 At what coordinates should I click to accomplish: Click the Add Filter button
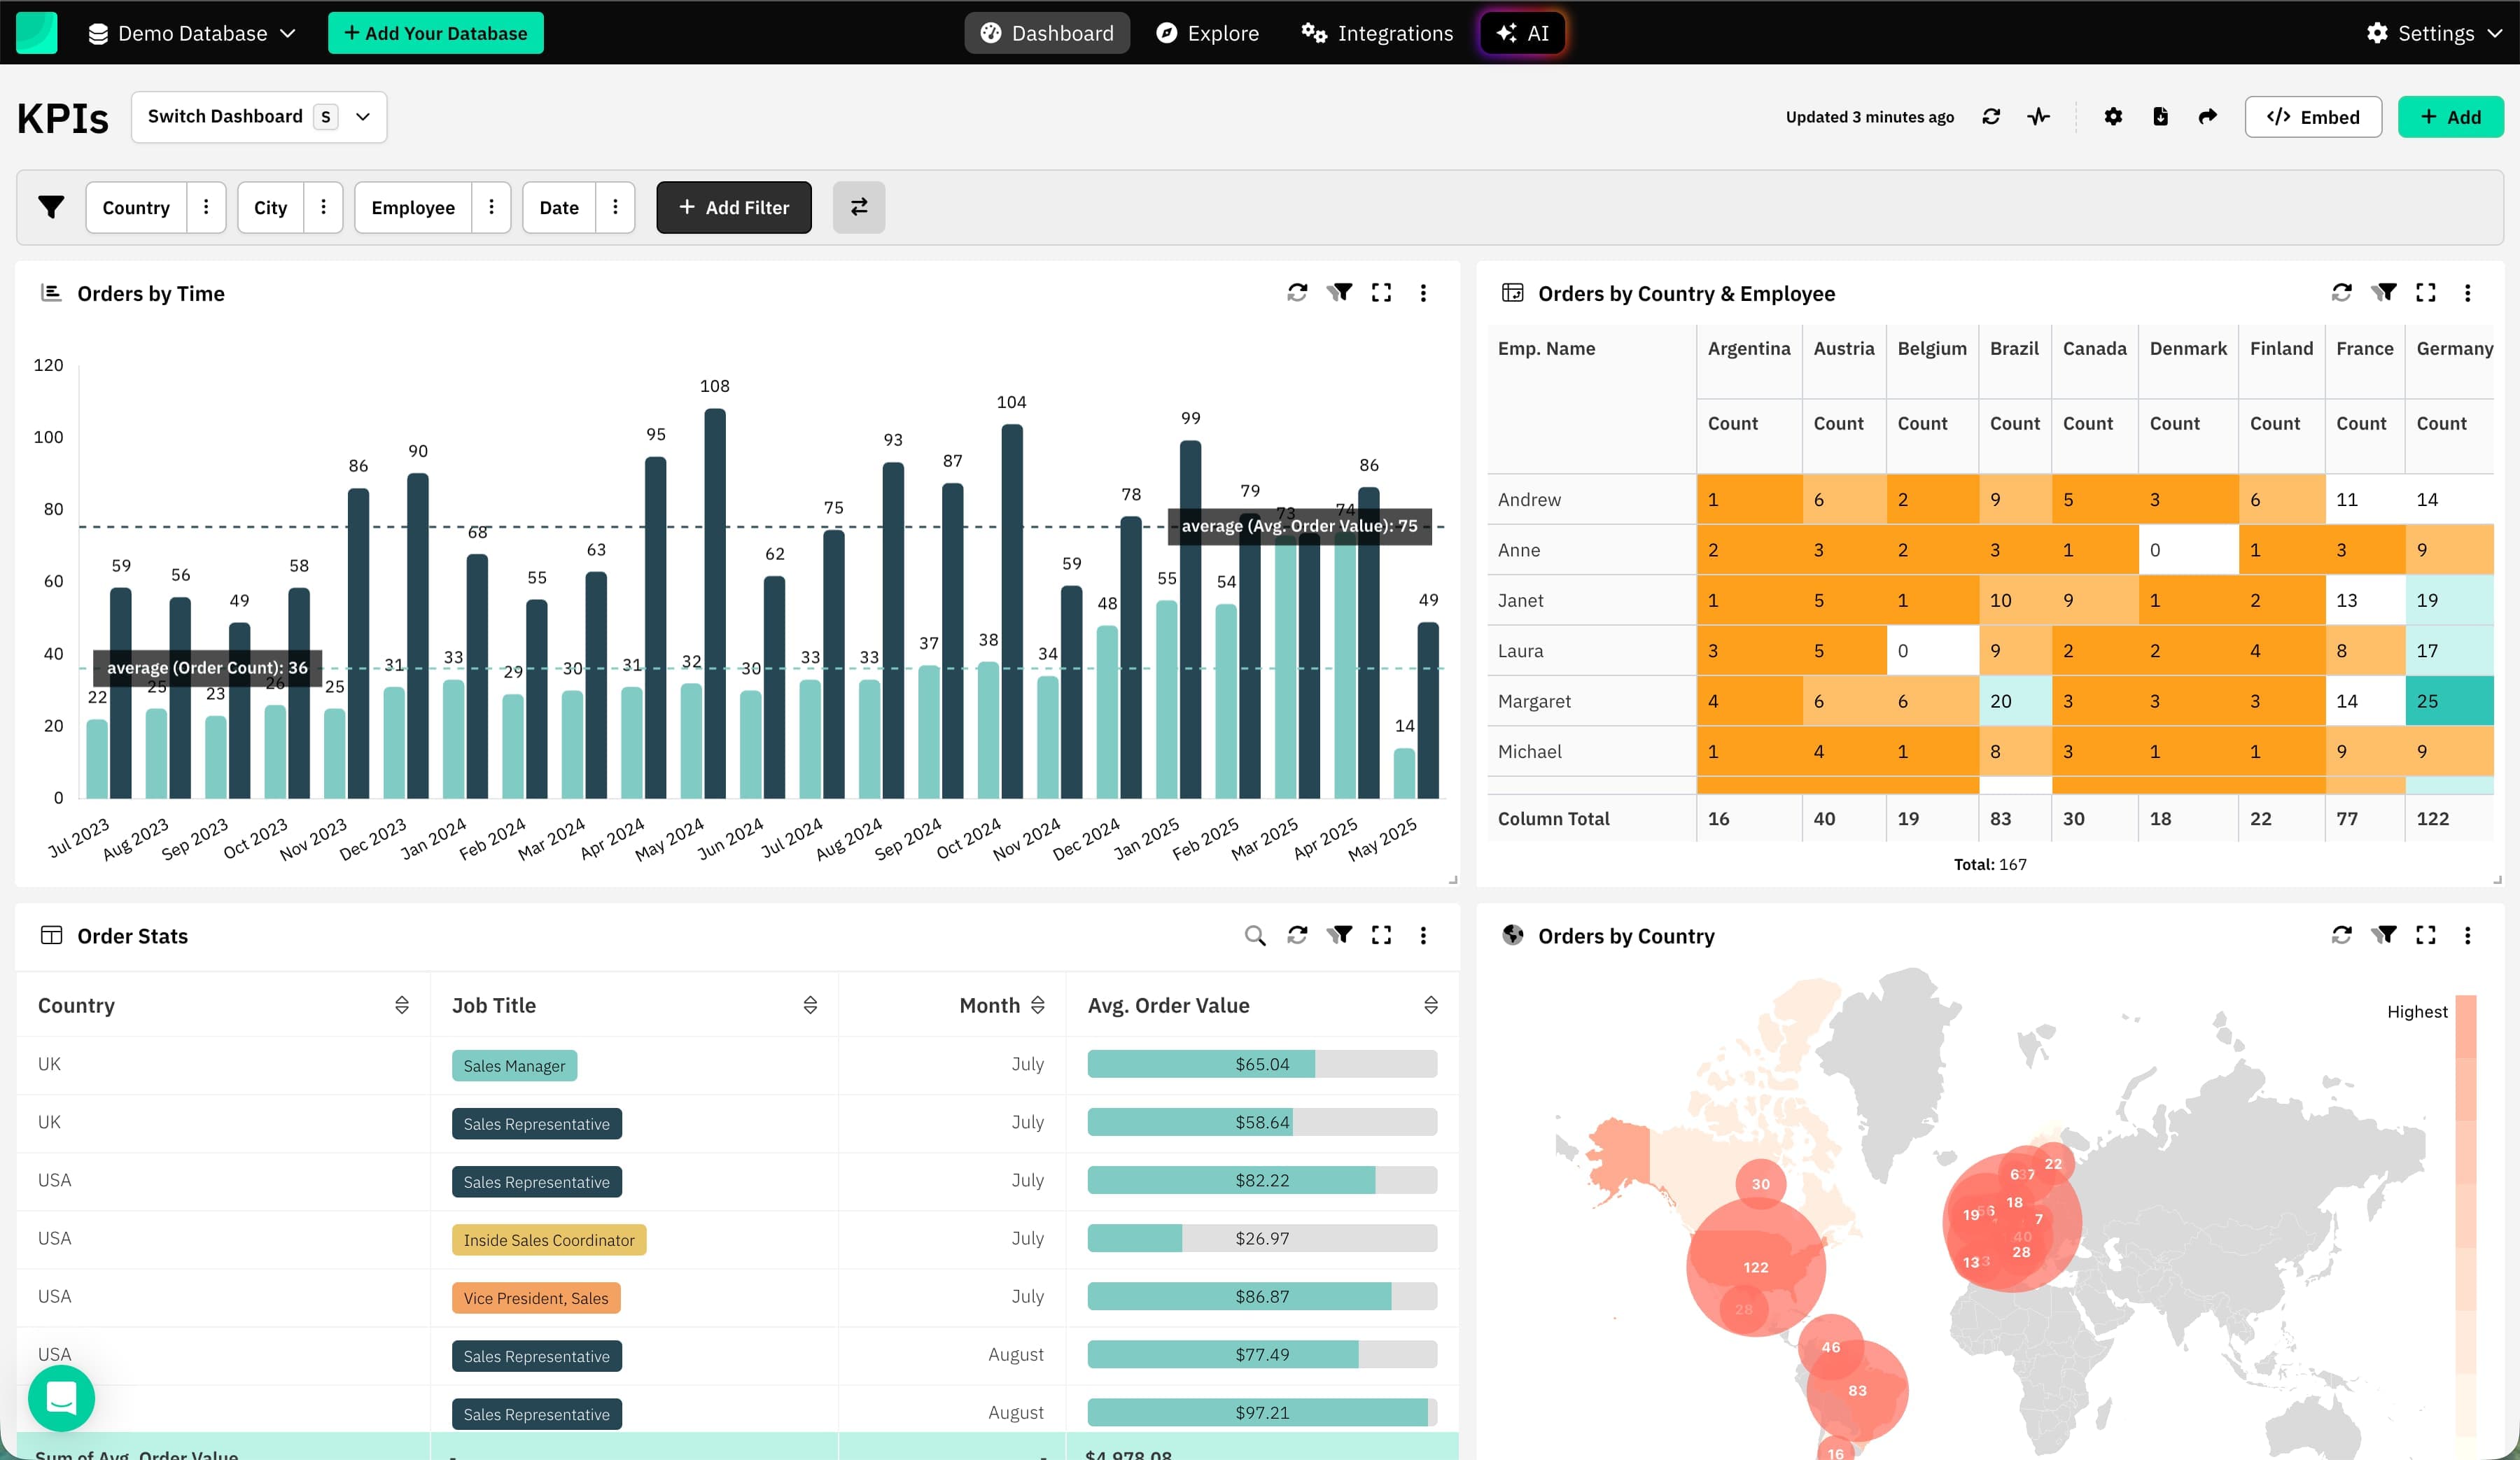pyautogui.click(x=734, y=207)
